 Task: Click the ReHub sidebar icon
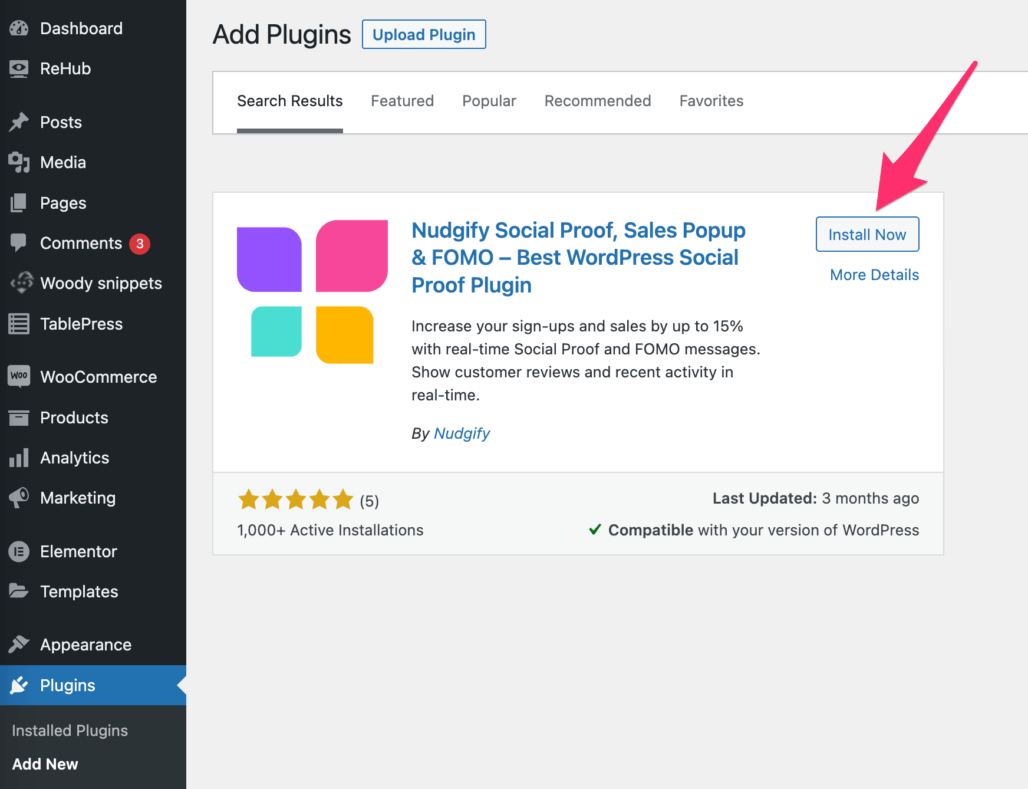pos(19,68)
